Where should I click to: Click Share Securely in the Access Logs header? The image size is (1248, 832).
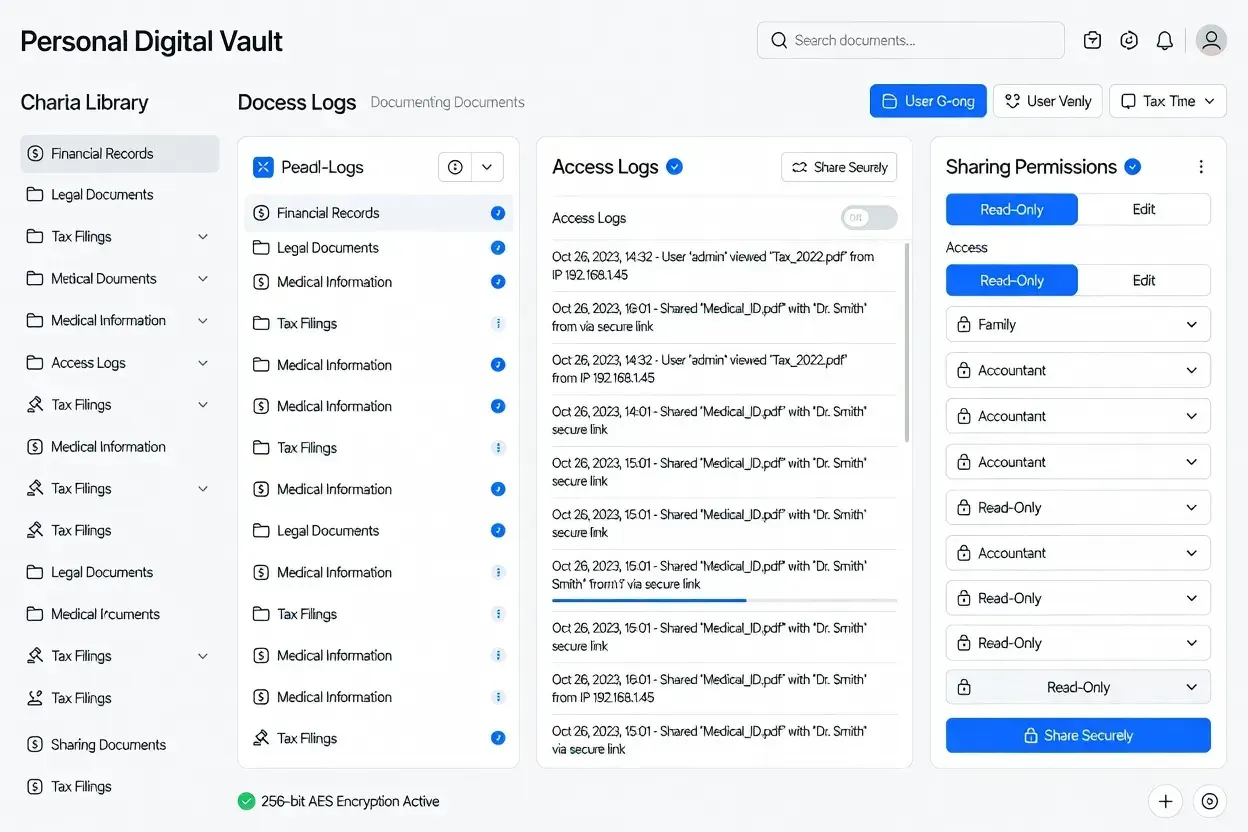pyautogui.click(x=839, y=167)
